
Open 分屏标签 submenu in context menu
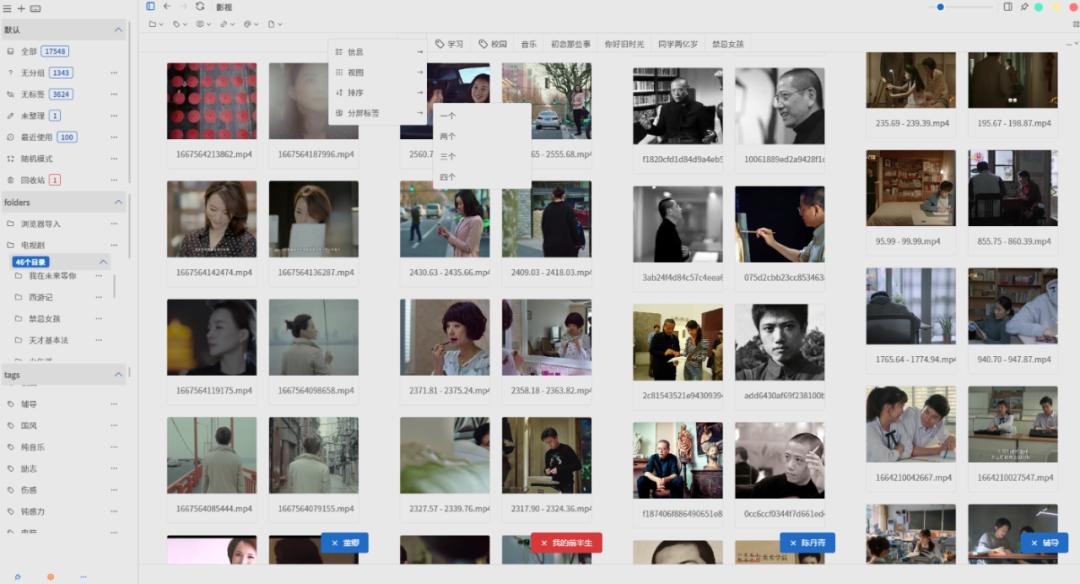coord(378,113)
